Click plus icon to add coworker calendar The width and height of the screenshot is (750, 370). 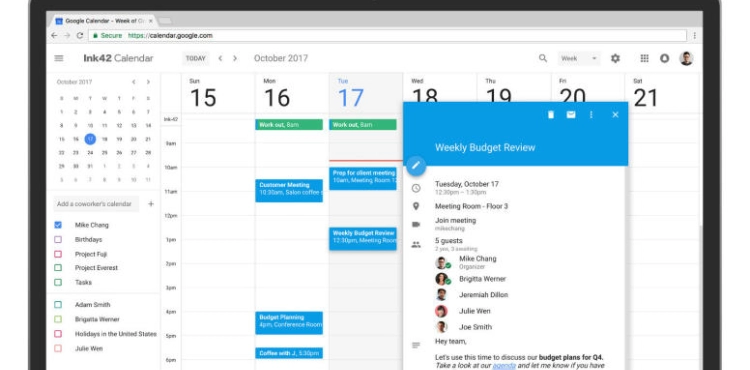point(151,204)
